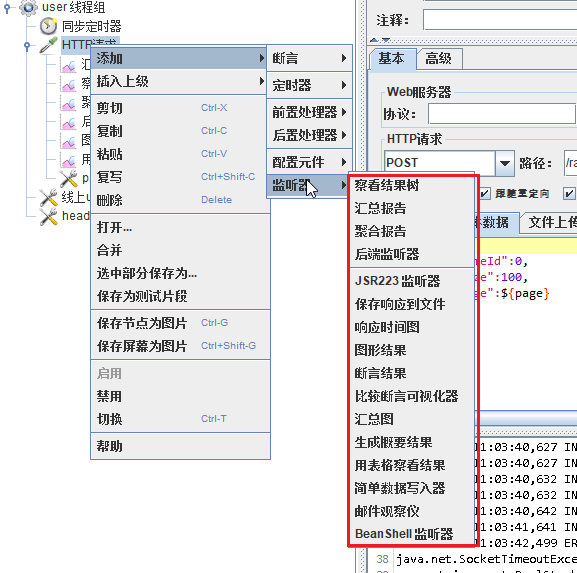Add 聚合报告 listener
Image resolution: width=577 pixels, height=573 pixels.
coord(412,231)
